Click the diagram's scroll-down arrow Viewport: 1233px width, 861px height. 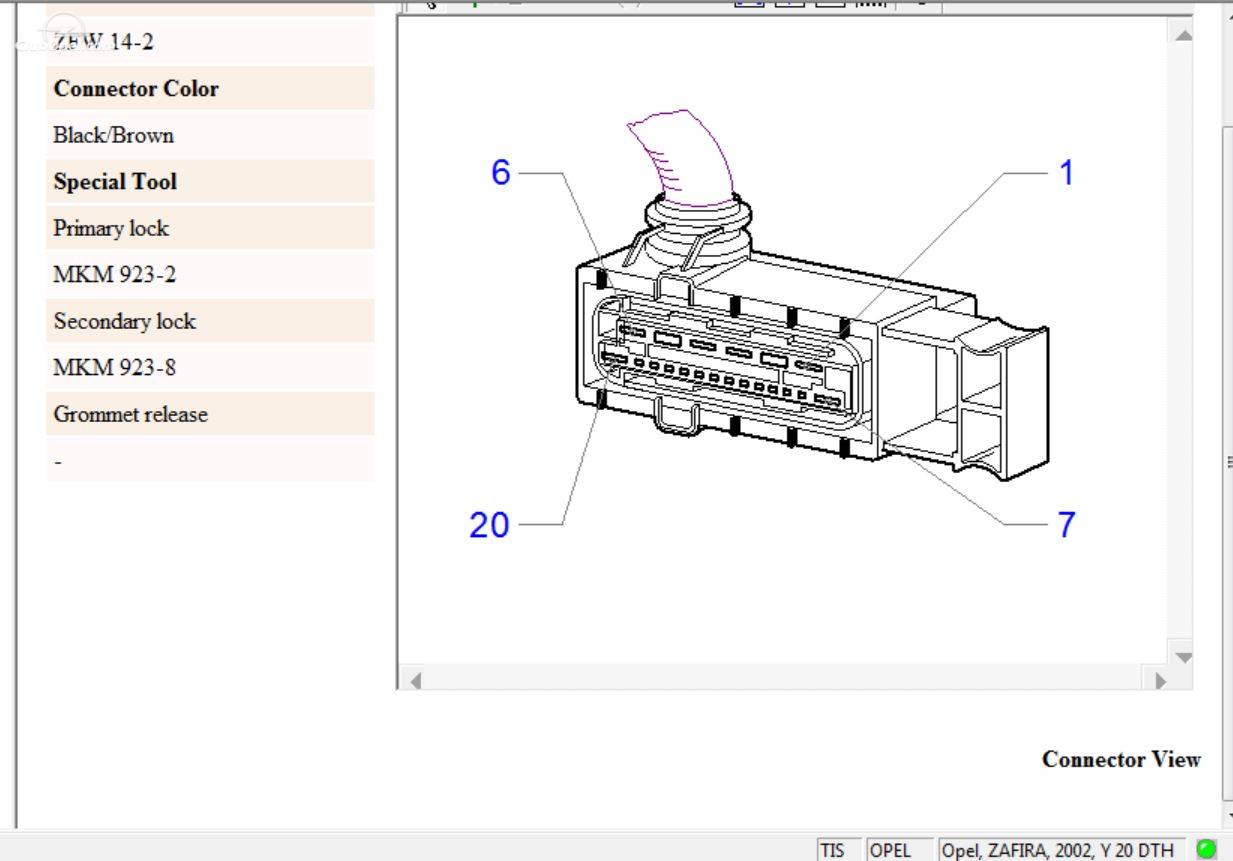pyautogui.click(x=1182, y=657)
